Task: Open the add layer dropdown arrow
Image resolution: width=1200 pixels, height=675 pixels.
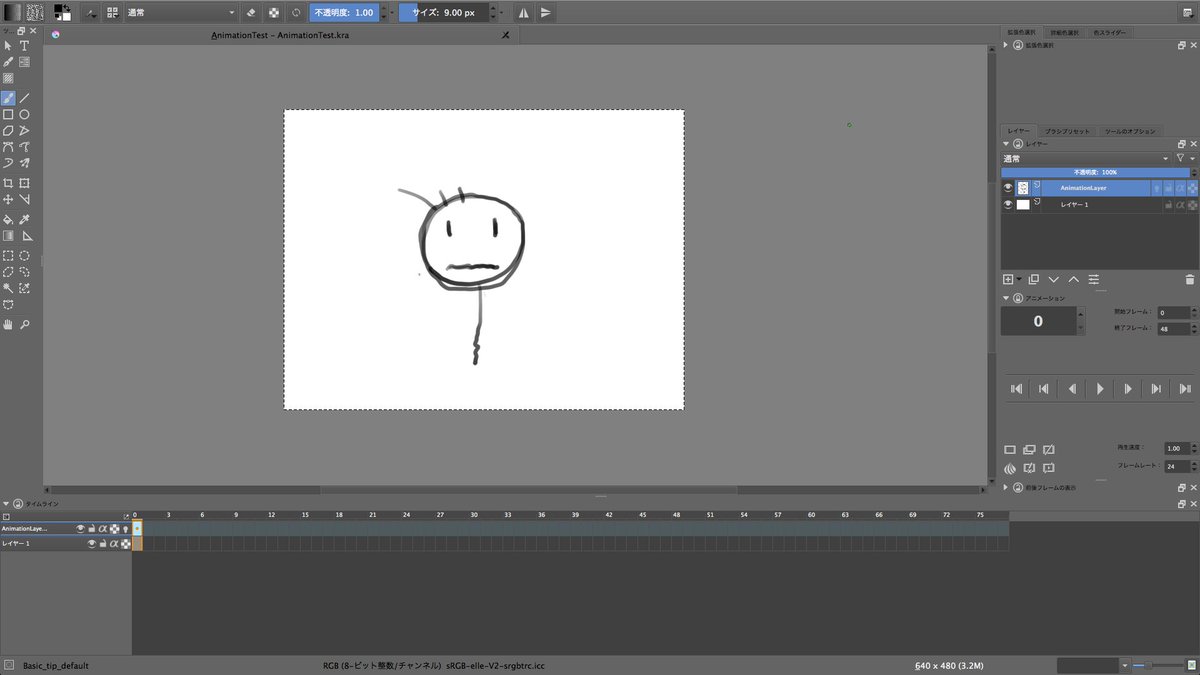Action: pyautogui.click(x=1019, y=279)
